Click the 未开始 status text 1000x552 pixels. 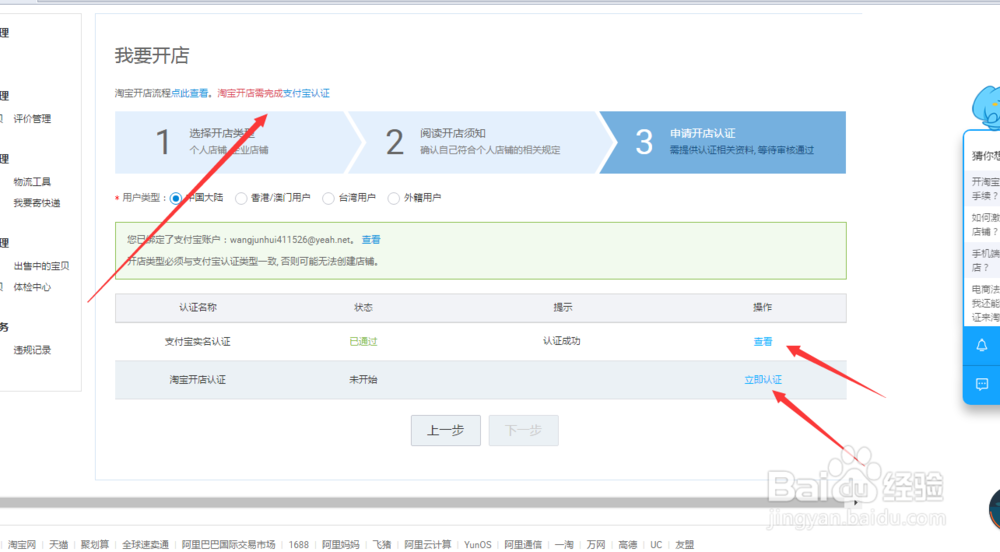tap(364, 379)
